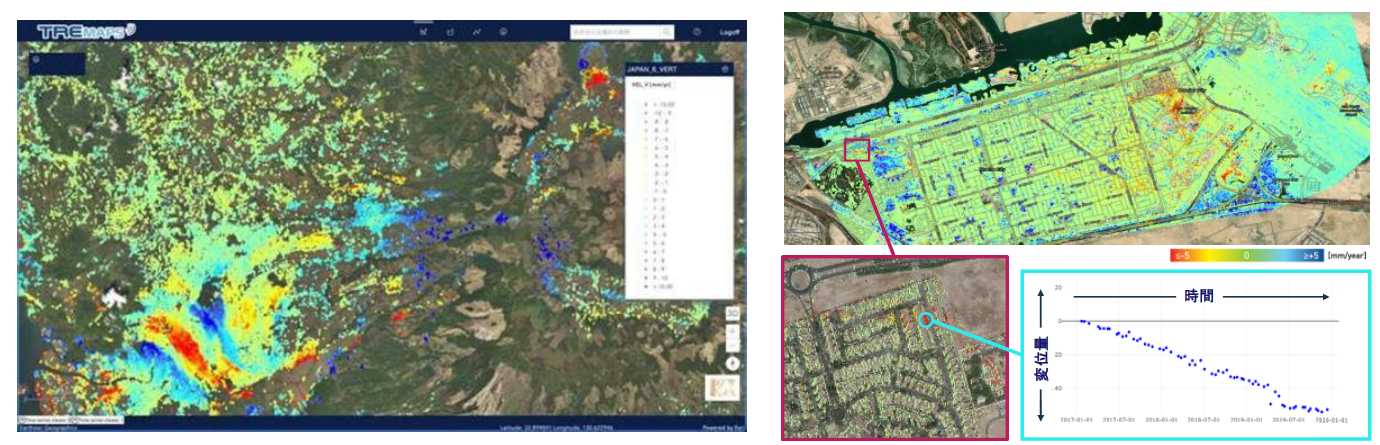This screenshot has width=1380, height=445.
Task: Click the red square marker on the right map
Action: [x=857, y=150]
